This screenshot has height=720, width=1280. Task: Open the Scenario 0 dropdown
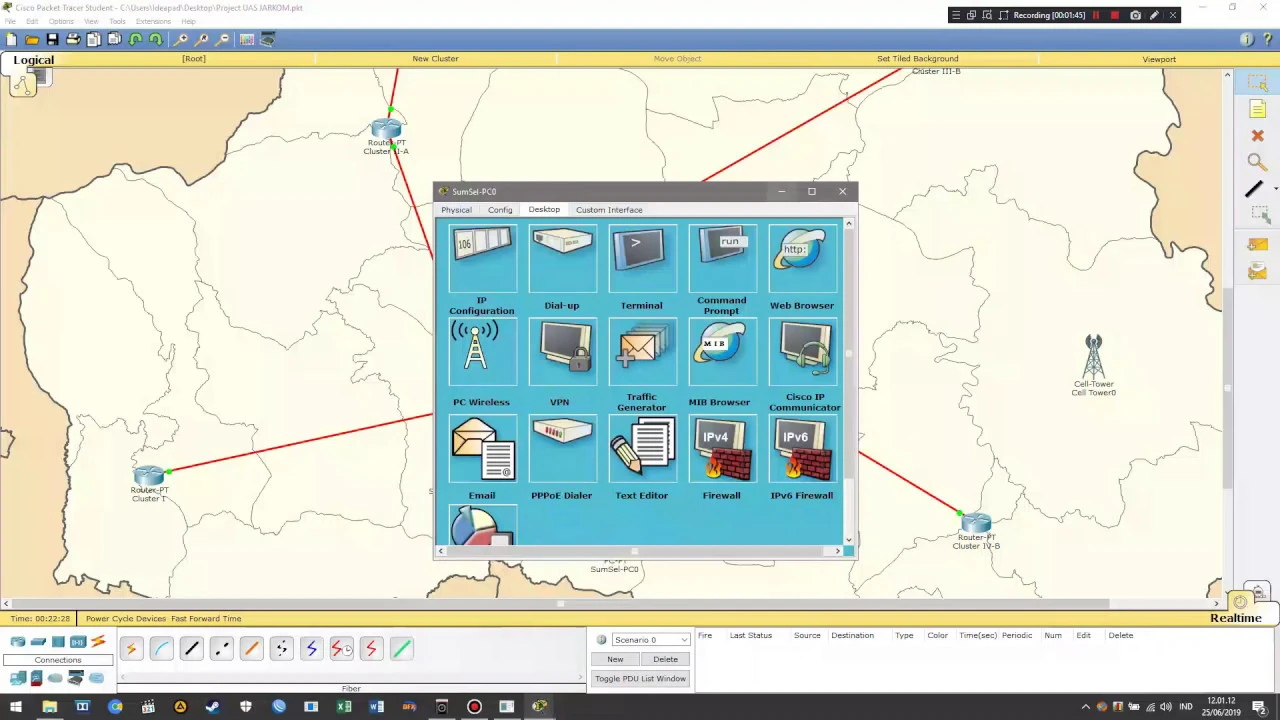pyautogui.click(x=651, y=640)
